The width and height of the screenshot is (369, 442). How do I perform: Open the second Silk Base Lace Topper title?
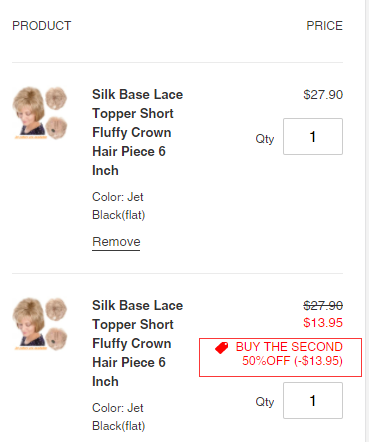(137, 343)
